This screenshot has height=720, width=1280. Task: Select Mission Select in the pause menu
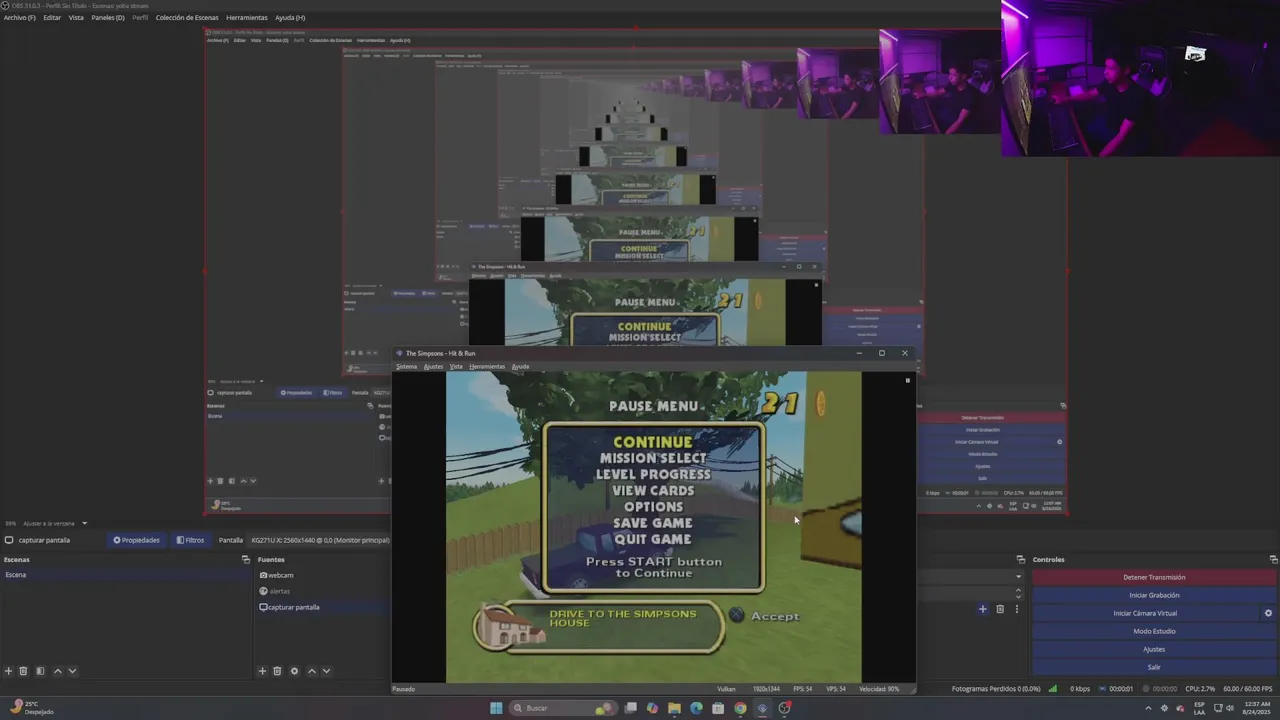pyautogui.click(x=653, y=458)
